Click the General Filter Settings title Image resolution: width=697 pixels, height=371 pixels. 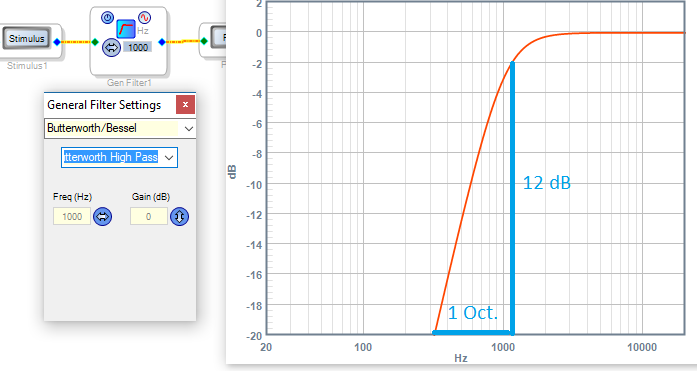pos(104,105)
